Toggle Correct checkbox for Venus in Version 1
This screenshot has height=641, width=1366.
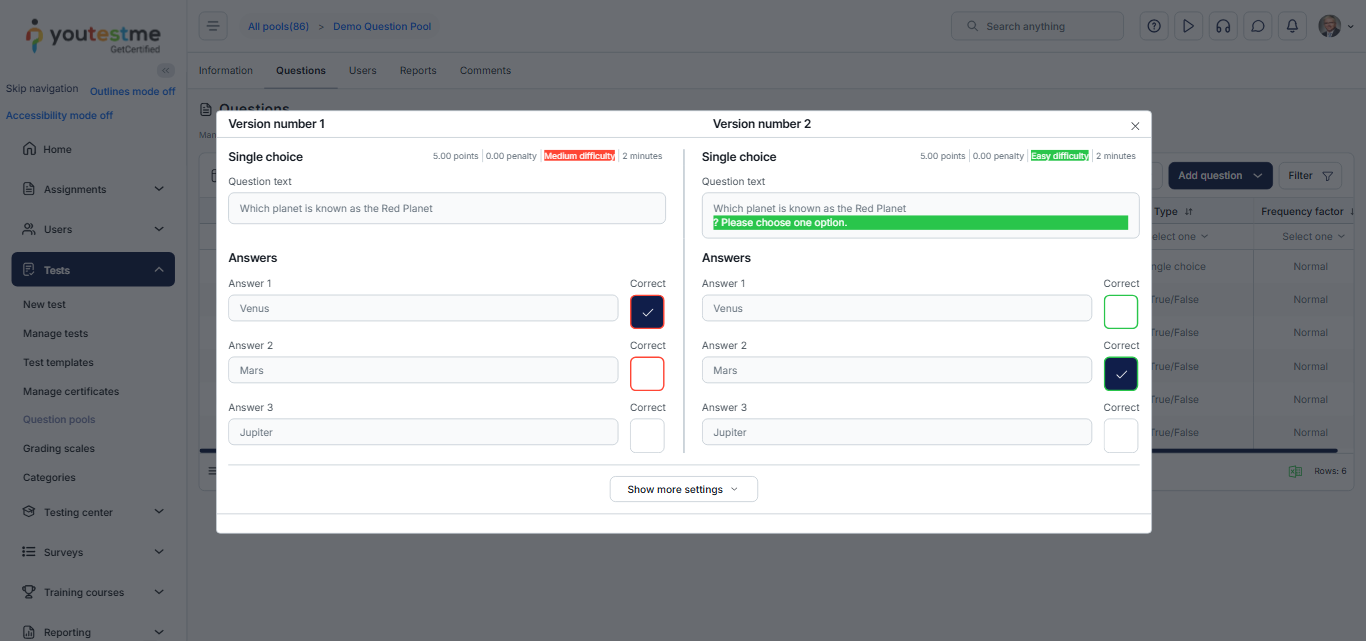click(x=647, y=312)
